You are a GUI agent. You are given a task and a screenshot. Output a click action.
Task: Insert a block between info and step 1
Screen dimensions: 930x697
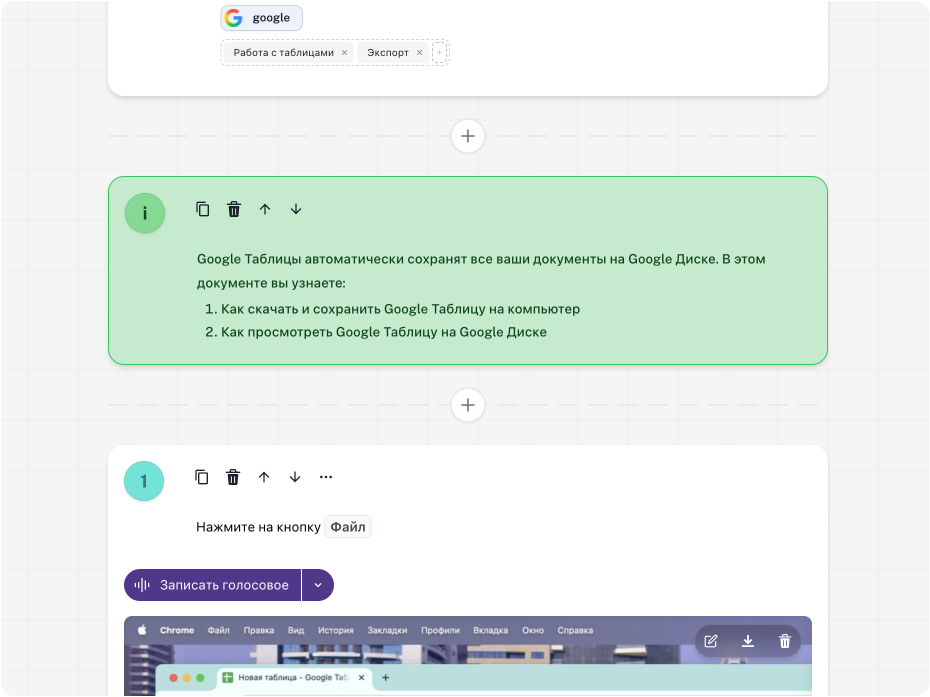tap(468, 405)
